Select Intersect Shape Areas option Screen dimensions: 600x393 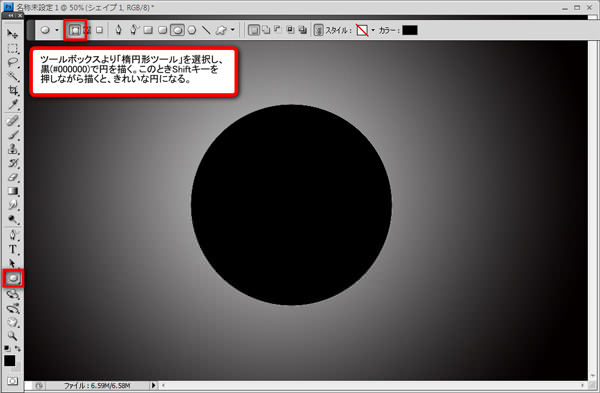pos(290,30)
